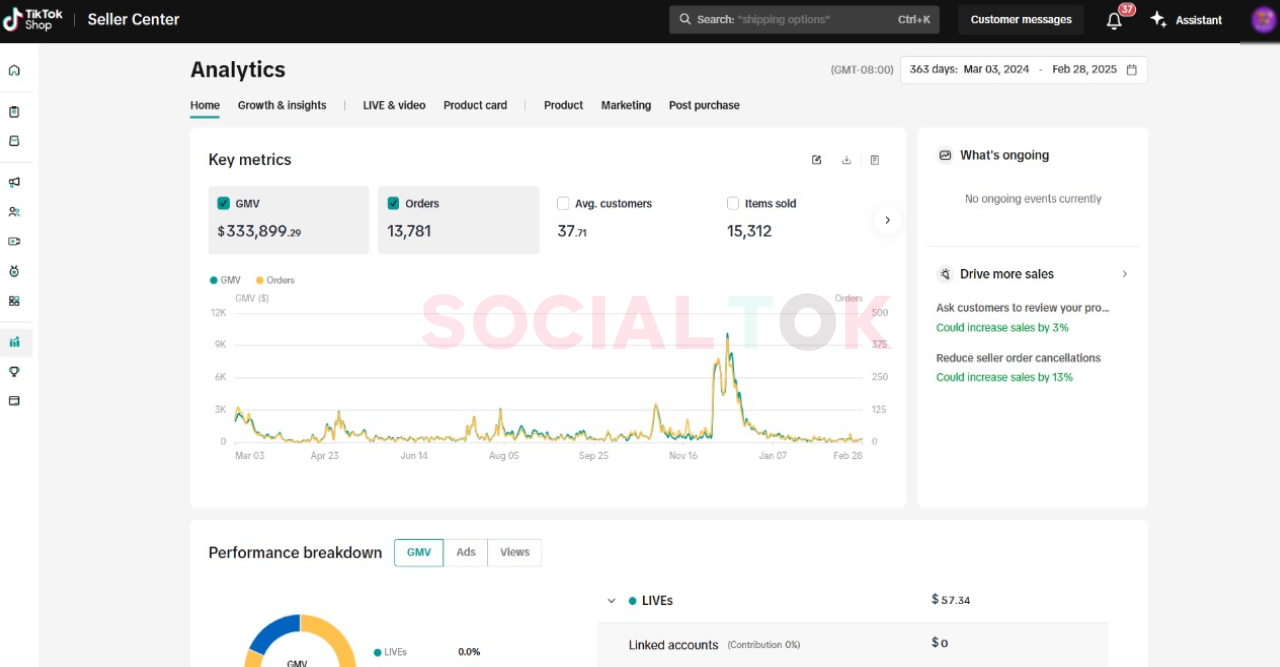1280x667 pixels.
Task: Switch to Growth & insights tab
Action: 282,105
